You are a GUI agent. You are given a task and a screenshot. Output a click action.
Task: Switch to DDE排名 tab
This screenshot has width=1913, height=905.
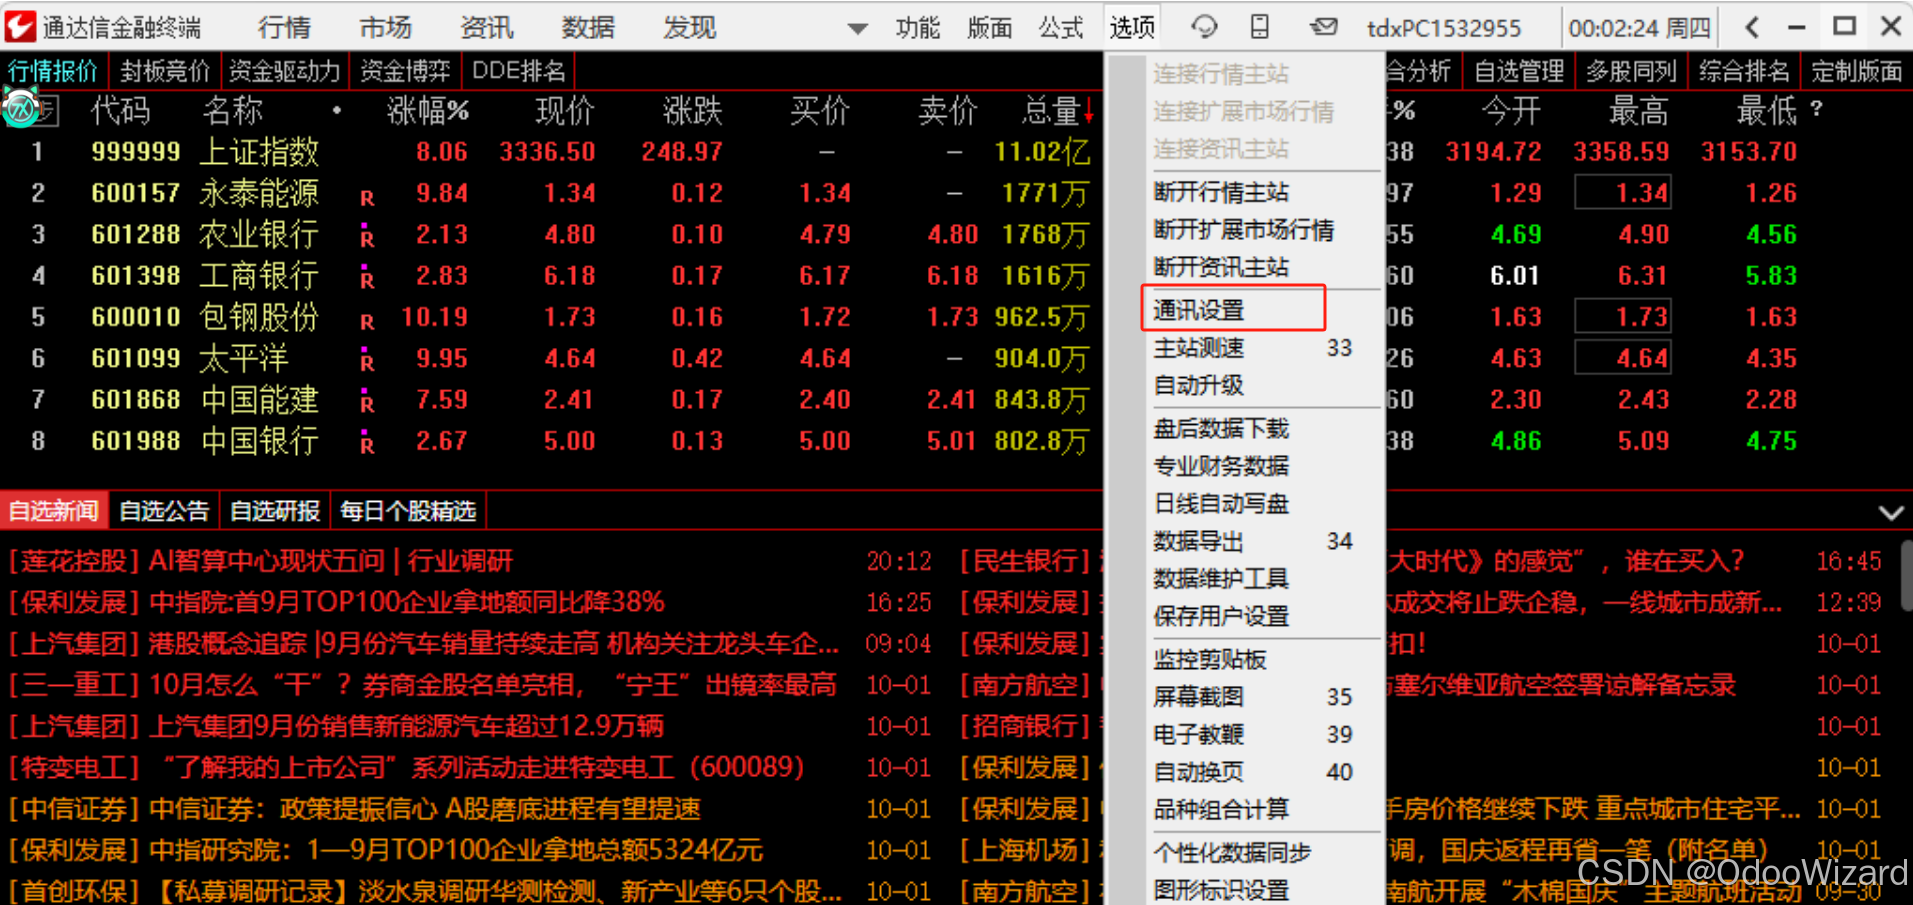coord(518,71)
